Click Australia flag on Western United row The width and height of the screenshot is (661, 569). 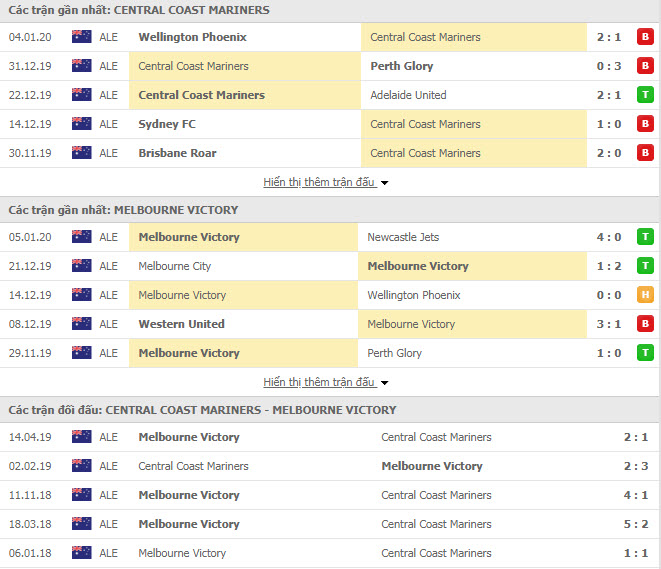click(x=81, y=324)
